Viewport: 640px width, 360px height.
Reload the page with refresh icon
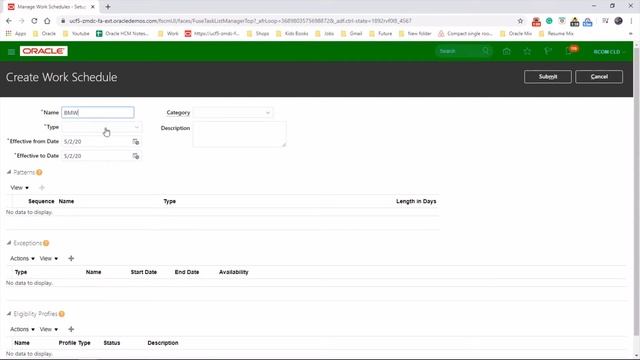pos(34,21)
